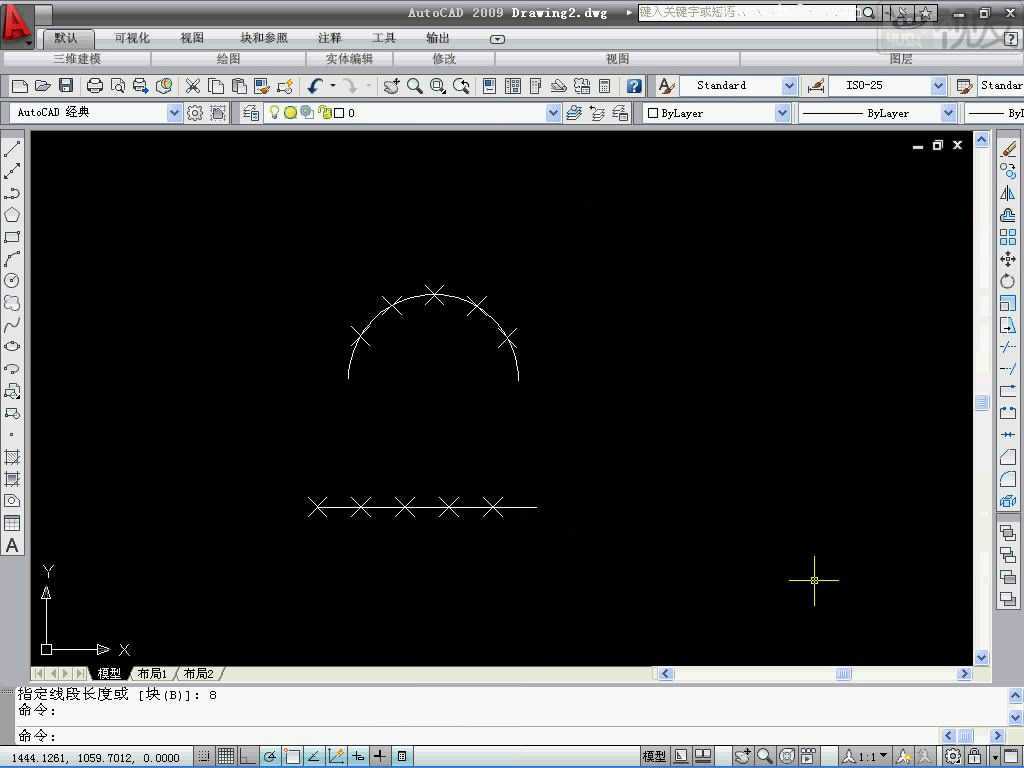Image resolution: width=1024 pixels, height=768 pixels.
Task: Select the Arc tool
Action: 12,259
